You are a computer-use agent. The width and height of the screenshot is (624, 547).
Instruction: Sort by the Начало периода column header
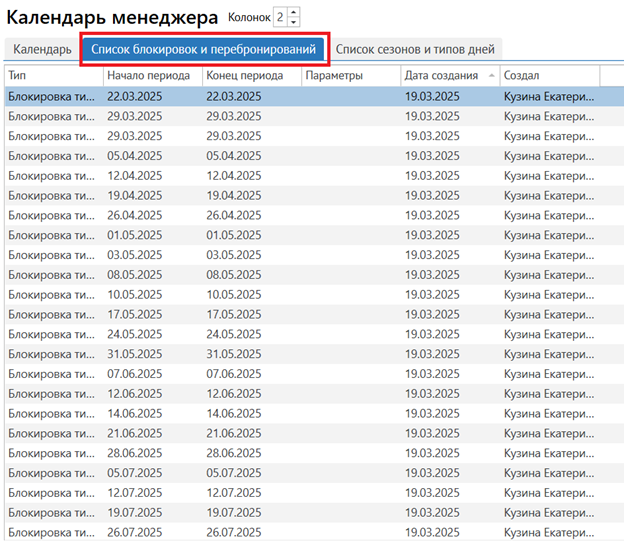(150, 76)
